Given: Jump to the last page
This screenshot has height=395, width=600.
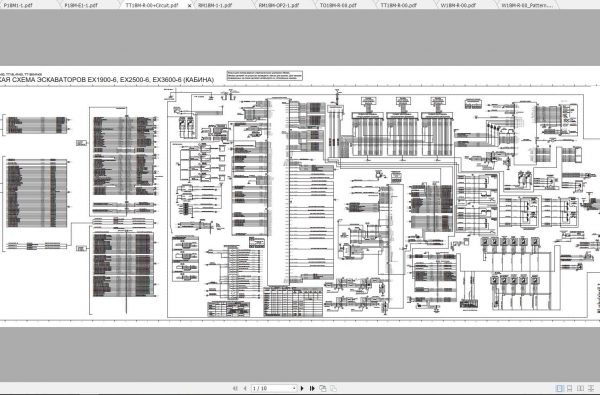Looking at the screenshot, I should point(312,388).
